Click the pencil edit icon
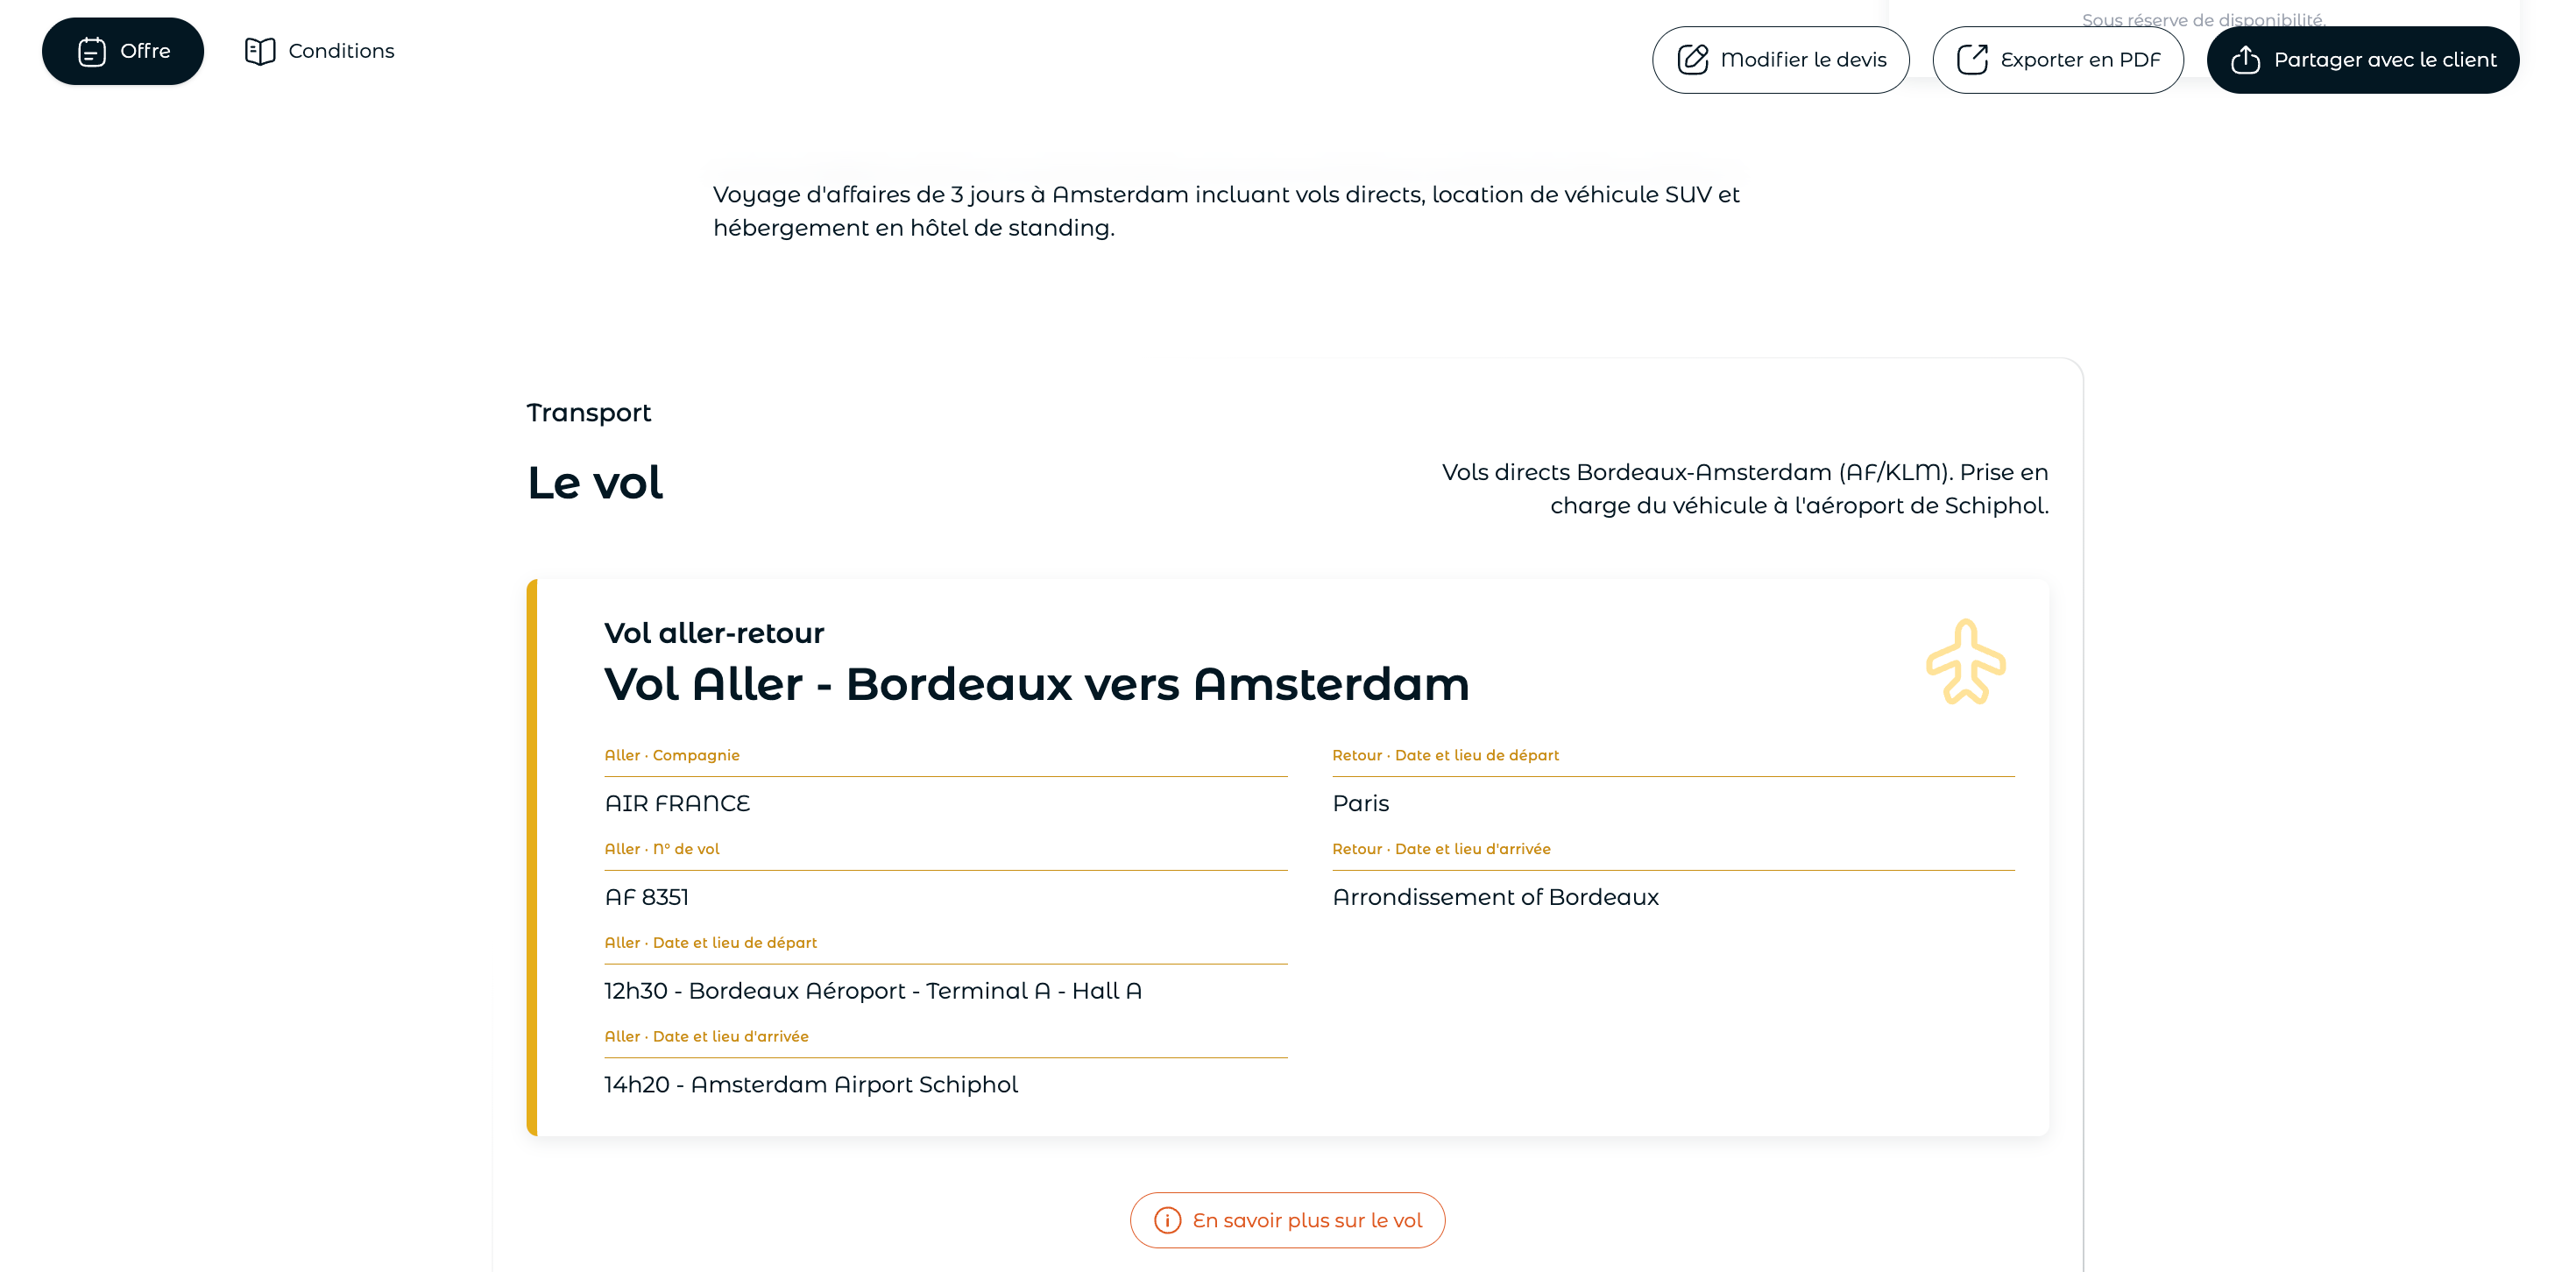The image size is (2576, 1272). (1693, 60)
